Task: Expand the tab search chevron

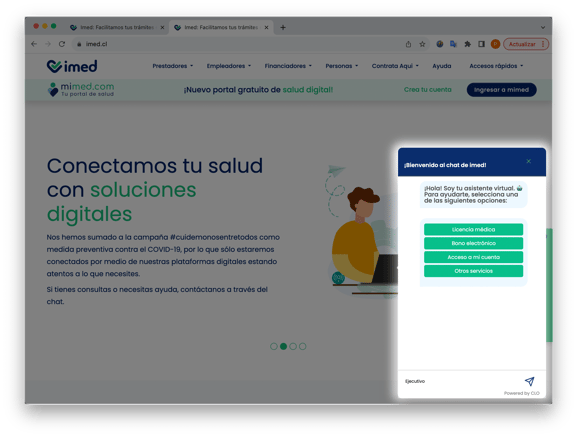Action: tap(543, 28)
